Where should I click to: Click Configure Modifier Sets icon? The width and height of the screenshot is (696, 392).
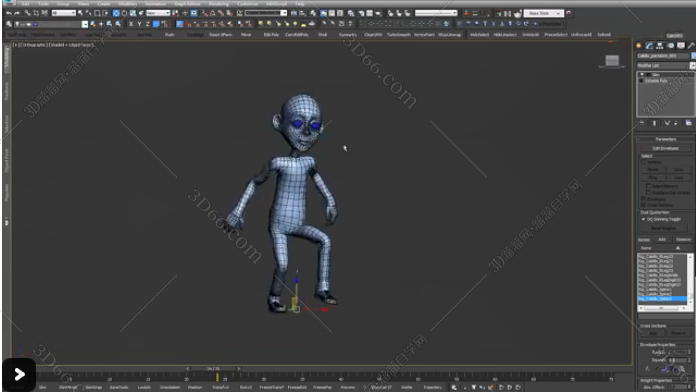pos(688,123)
